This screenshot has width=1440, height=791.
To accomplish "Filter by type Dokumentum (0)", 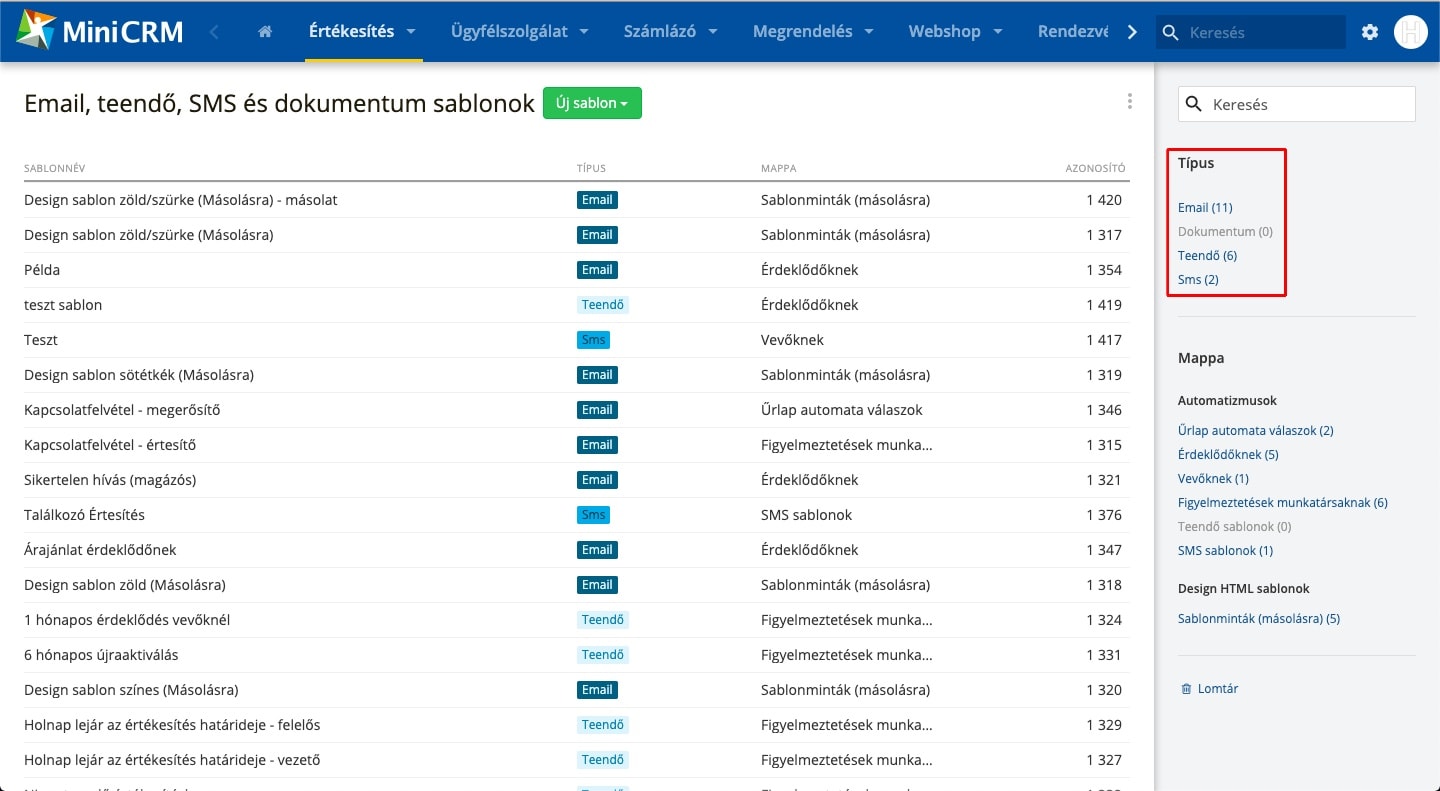I will 1225,232.
